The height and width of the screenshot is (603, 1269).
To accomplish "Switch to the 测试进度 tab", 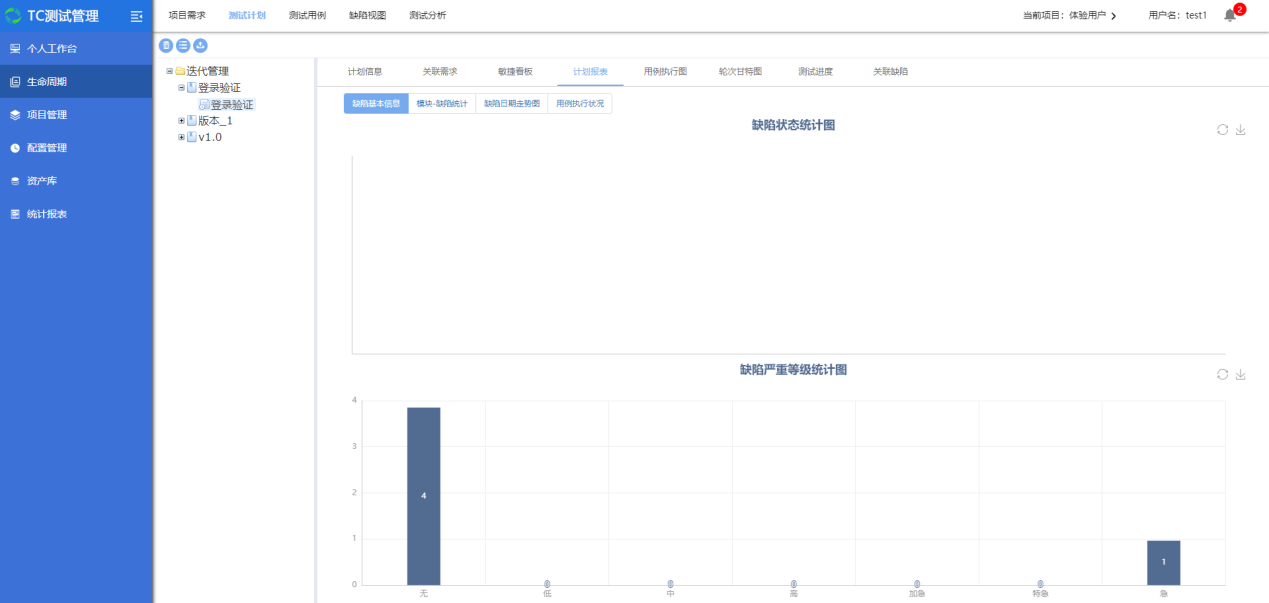I will click(x=815, y=72).
